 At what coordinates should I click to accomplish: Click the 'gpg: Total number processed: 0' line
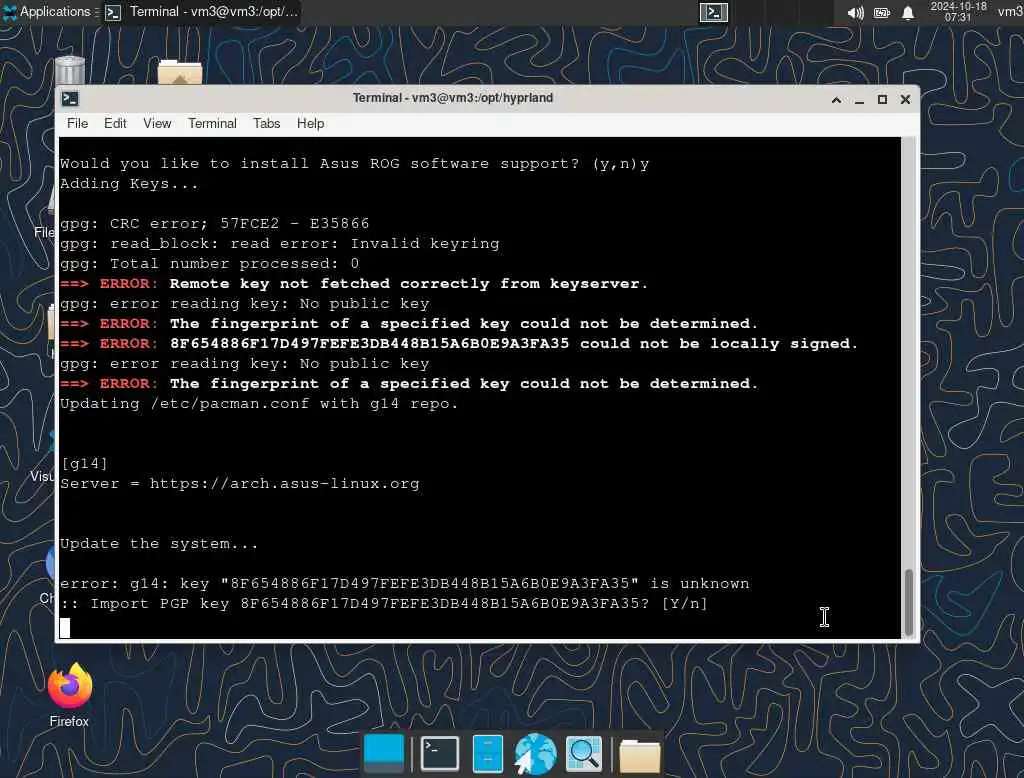point(209,263)
